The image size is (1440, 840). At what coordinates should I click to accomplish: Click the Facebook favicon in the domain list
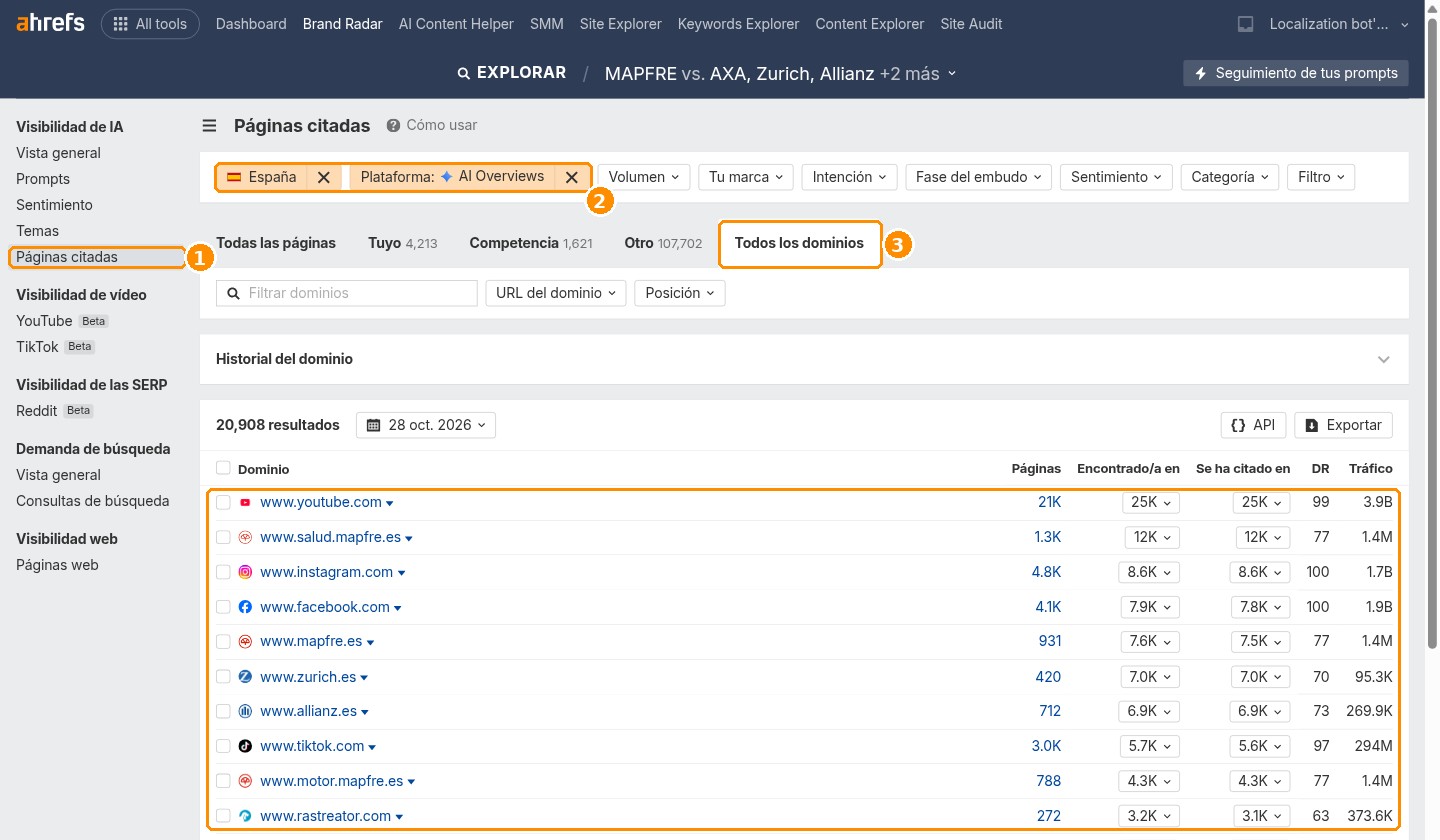(245, 607)
